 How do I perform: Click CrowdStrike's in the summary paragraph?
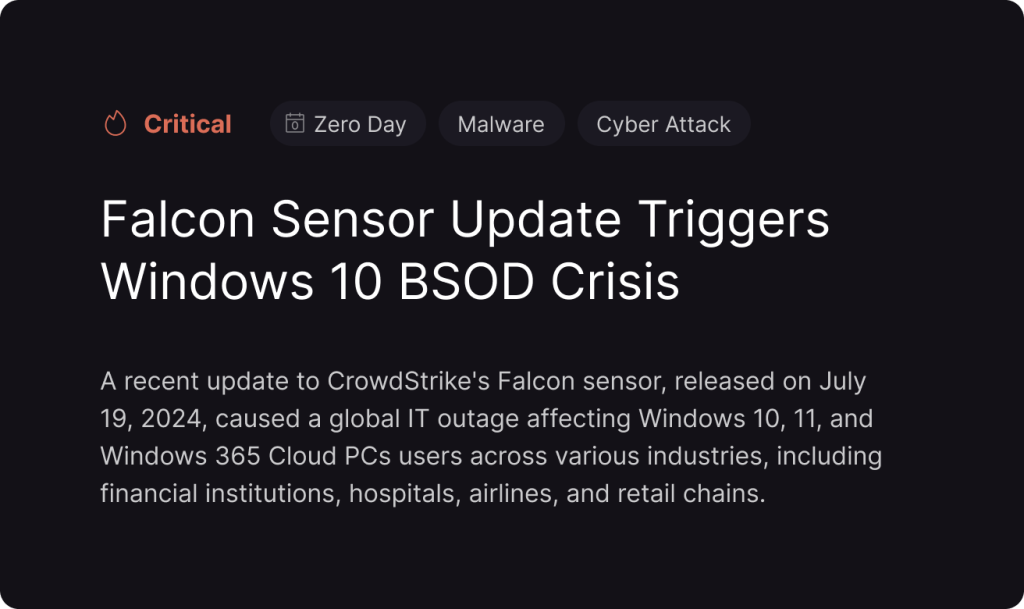pos(408,381)
